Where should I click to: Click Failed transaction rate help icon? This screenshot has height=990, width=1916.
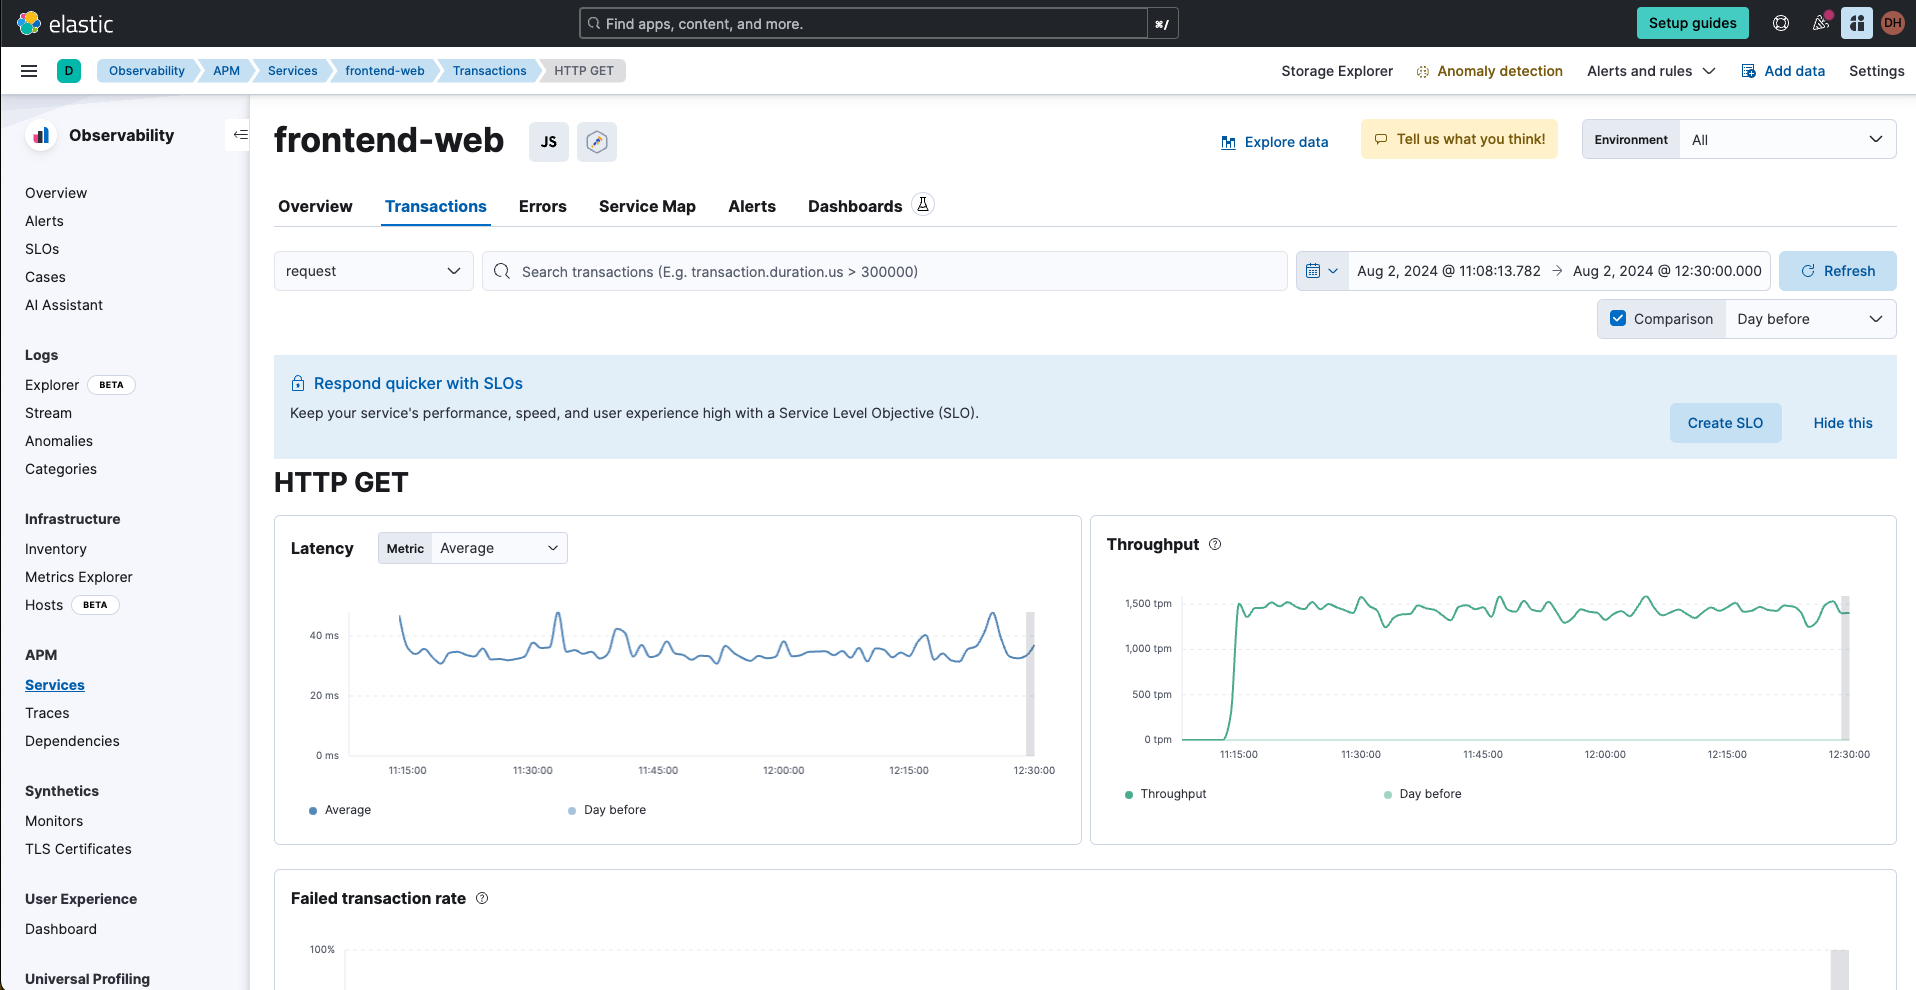pos(482,898)
